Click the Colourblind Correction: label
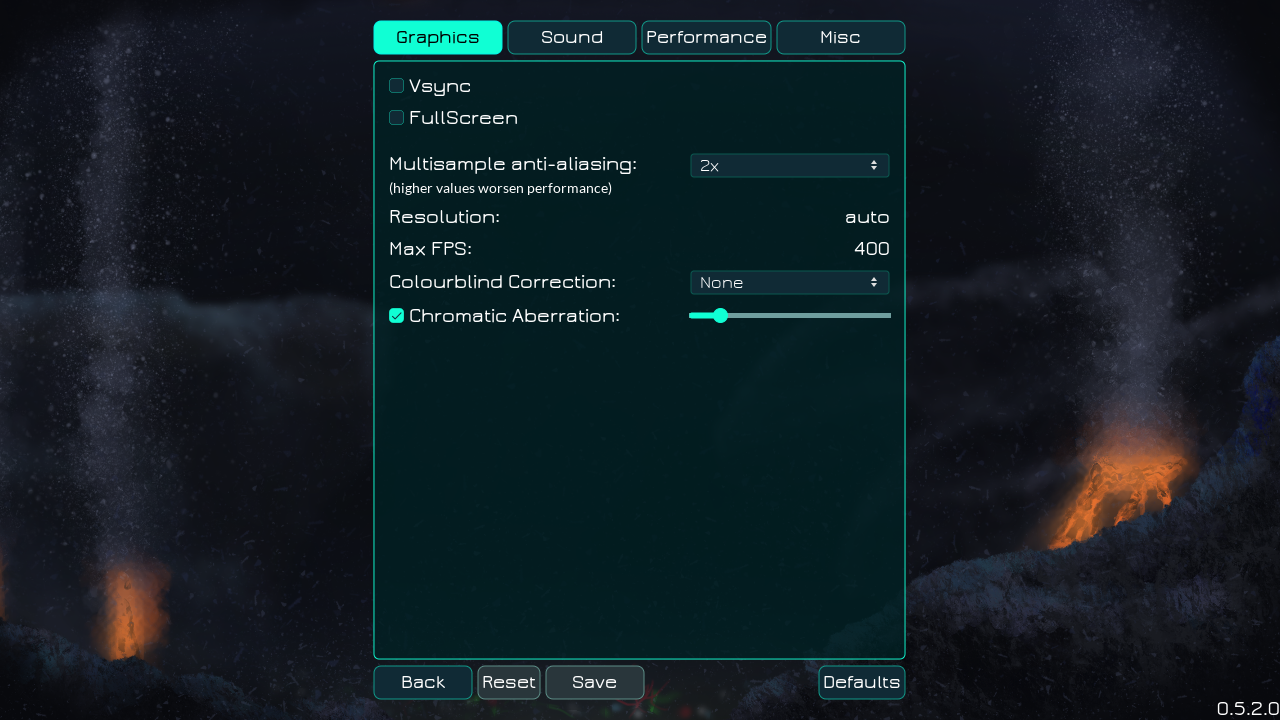The width and height of the screenshot is (1280, 720). click(502, 282)
